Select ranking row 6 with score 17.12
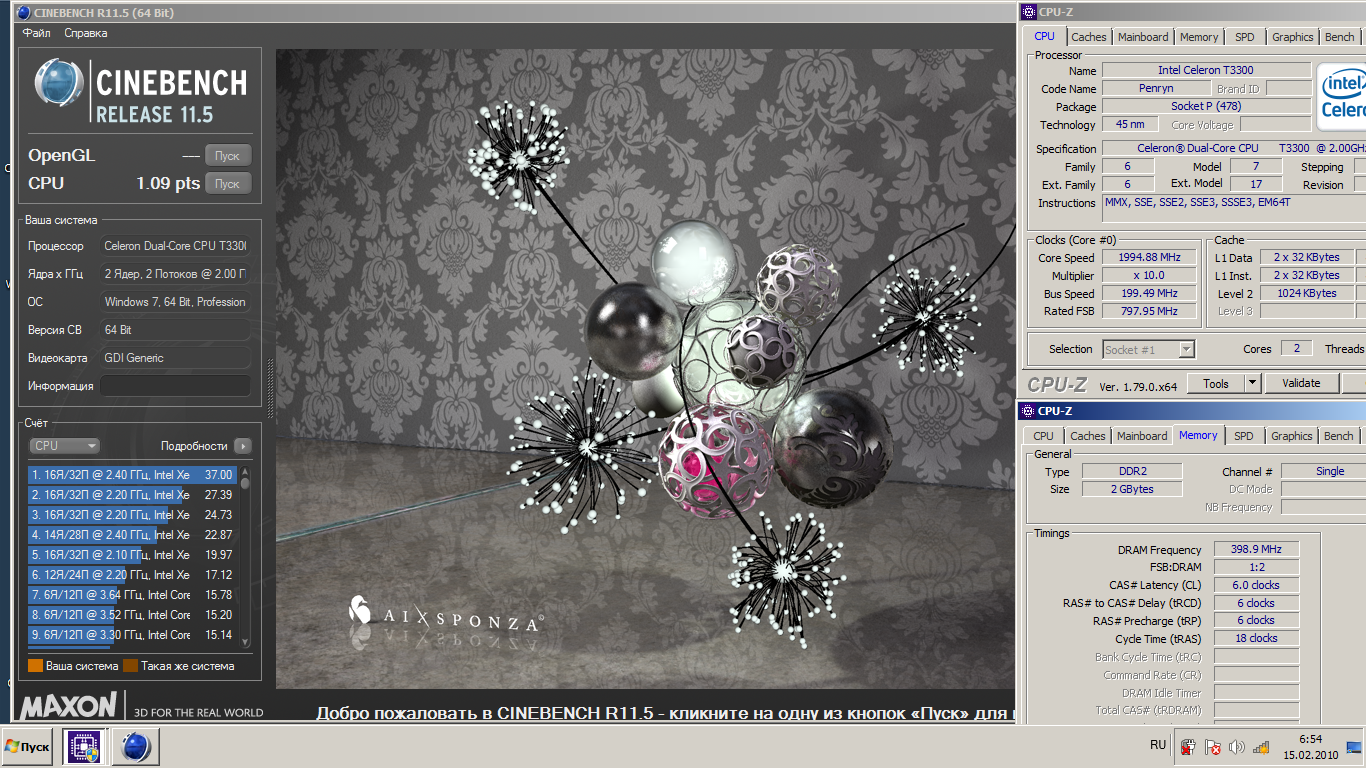1366x768 pixels. point(132,575)
